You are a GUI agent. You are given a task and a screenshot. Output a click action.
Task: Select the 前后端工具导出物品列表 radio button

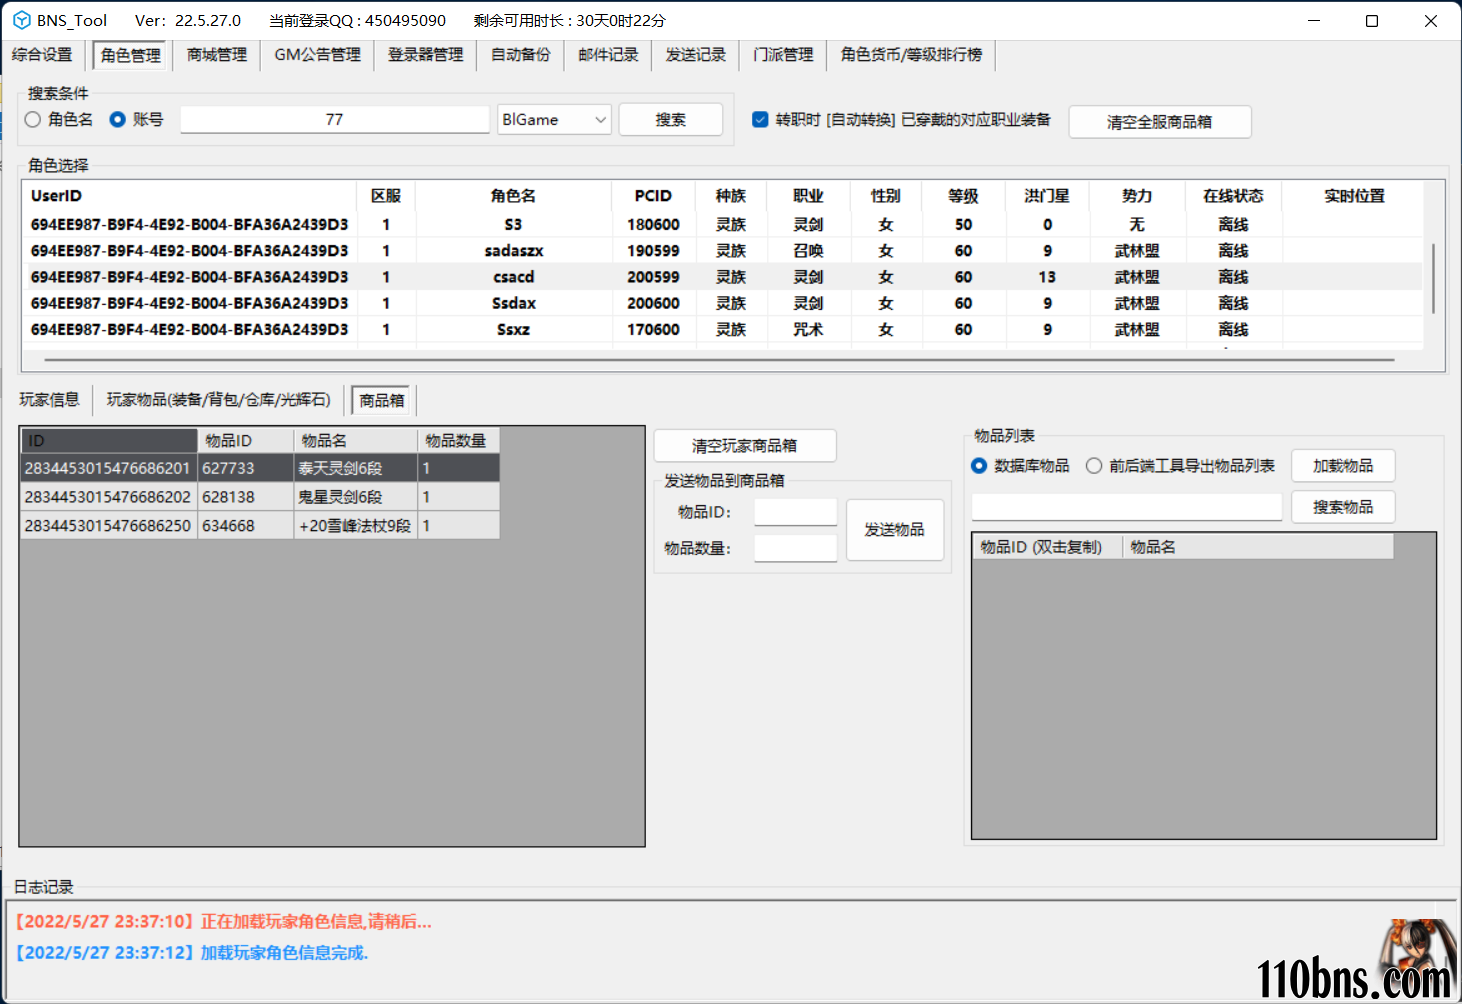pos(1181,466)
